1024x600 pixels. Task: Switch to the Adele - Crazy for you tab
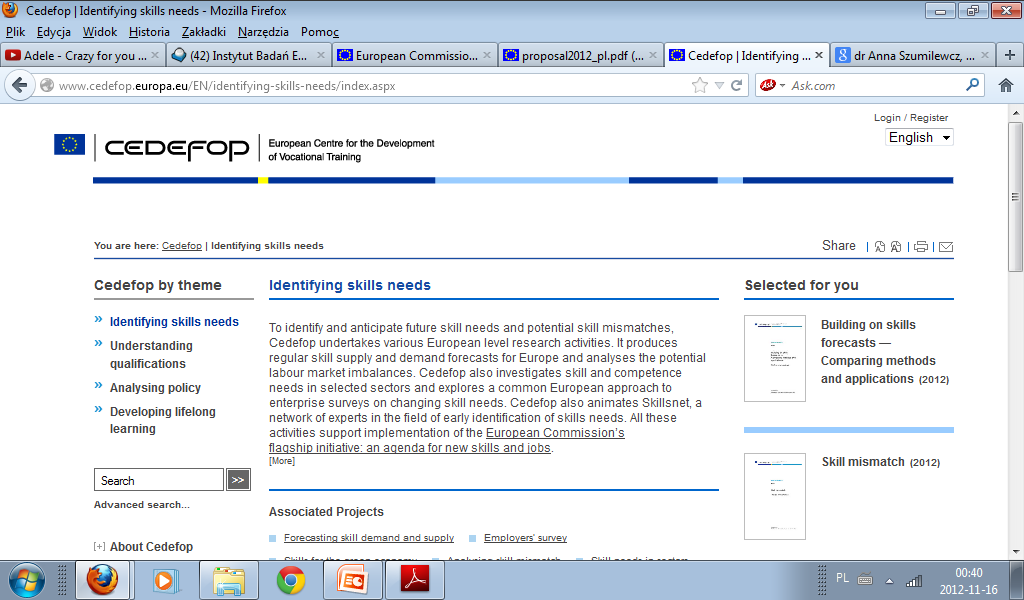coord(82,55)
